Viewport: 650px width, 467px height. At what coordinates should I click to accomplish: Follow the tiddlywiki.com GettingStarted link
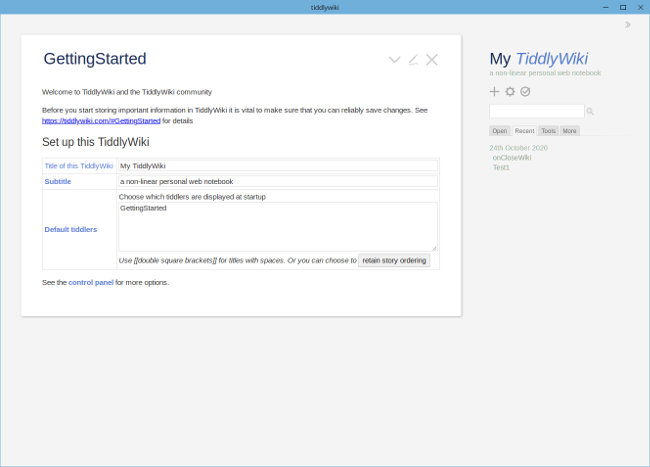click(x=101, y=121)
